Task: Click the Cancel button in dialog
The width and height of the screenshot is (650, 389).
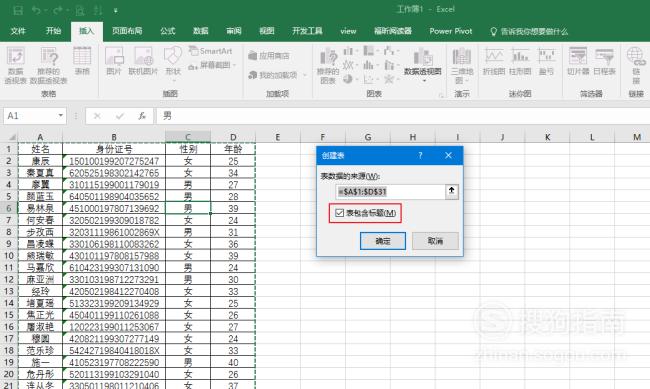Action: [435, 241]
